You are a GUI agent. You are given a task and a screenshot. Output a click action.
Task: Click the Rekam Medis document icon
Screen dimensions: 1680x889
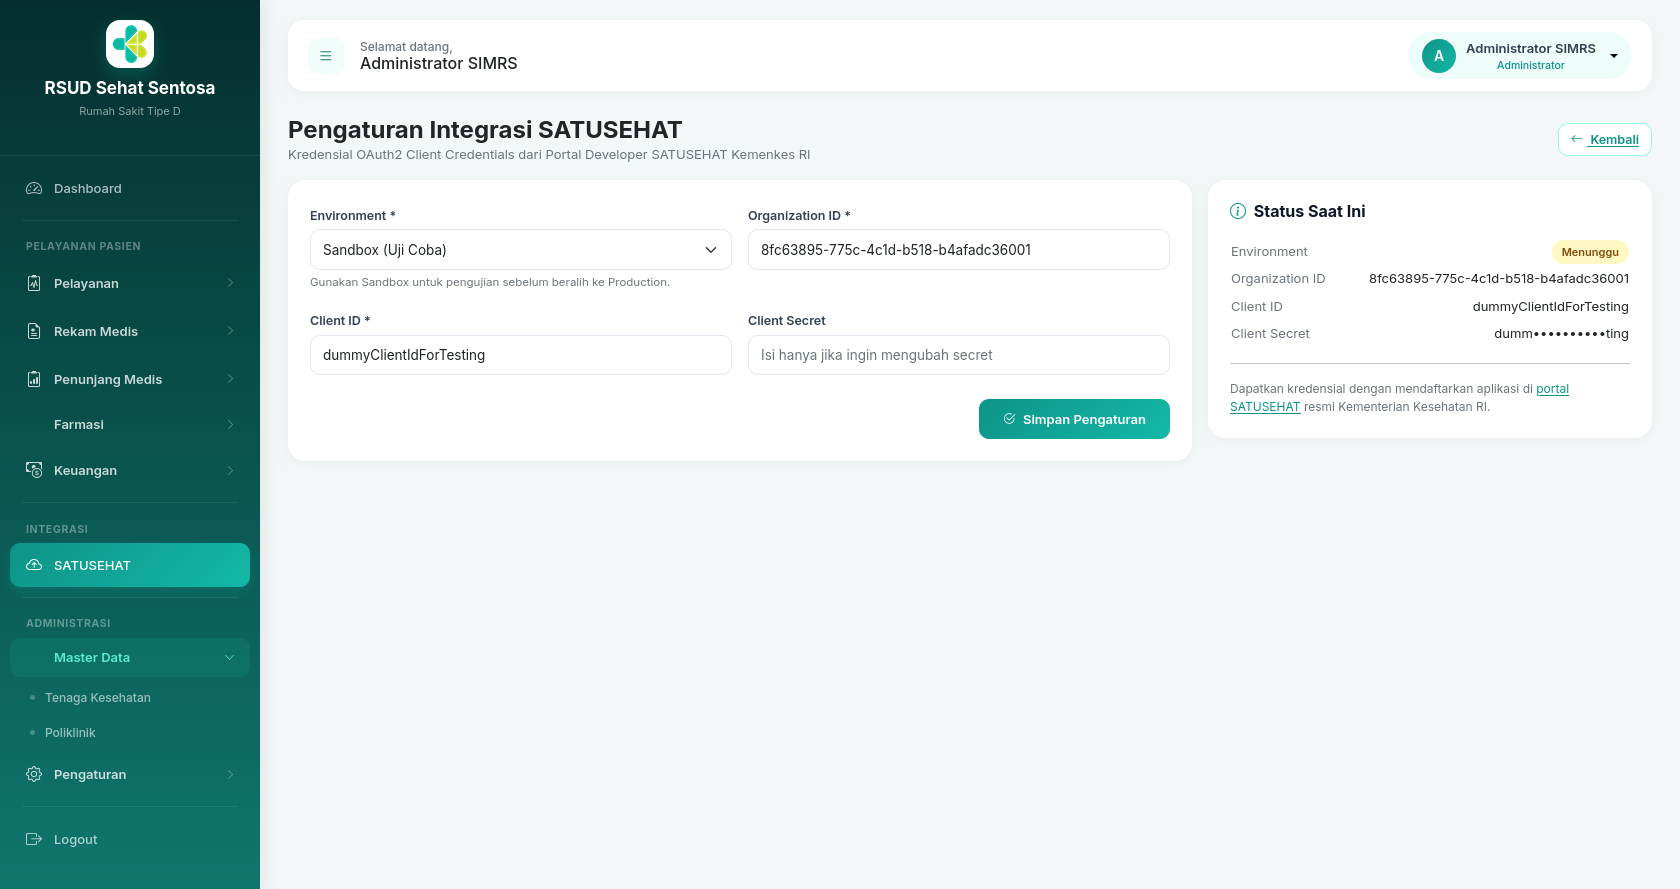point(34,331)
